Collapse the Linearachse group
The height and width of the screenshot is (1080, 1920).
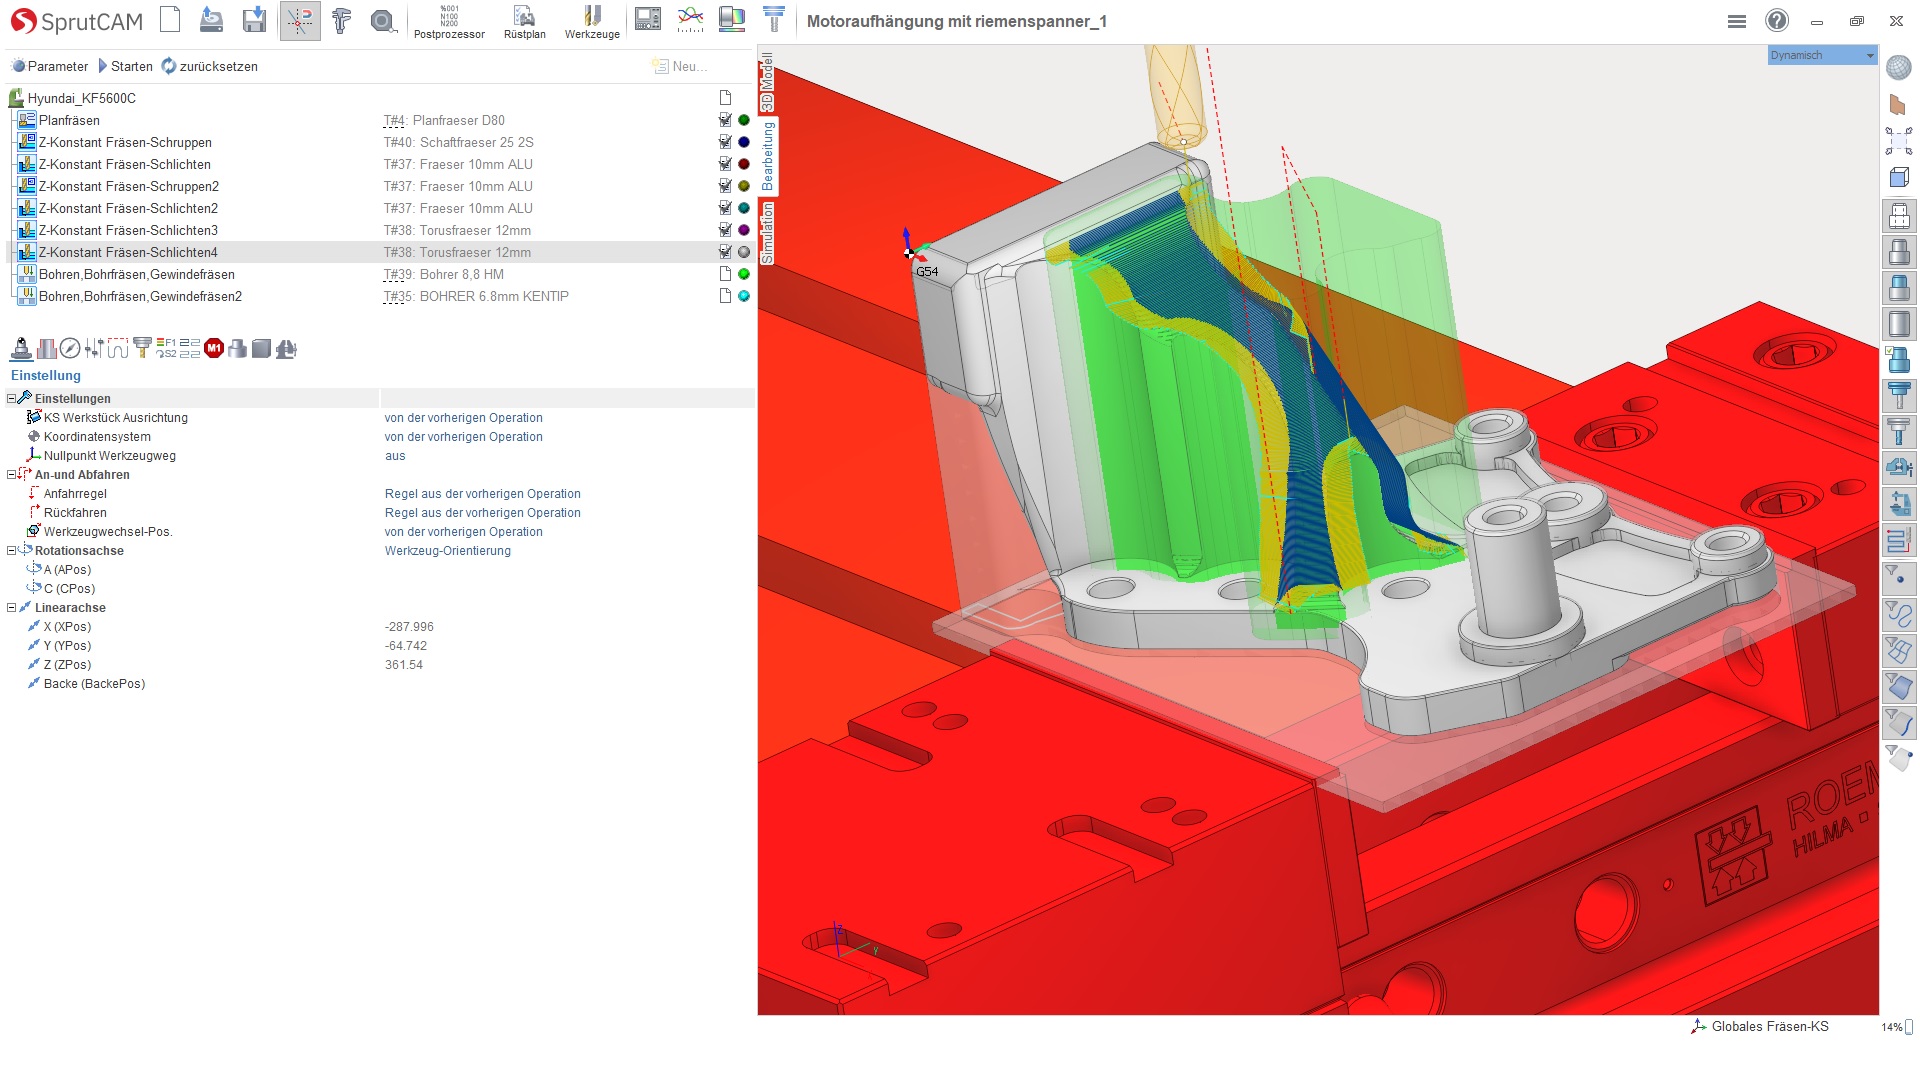pos(11,607)
